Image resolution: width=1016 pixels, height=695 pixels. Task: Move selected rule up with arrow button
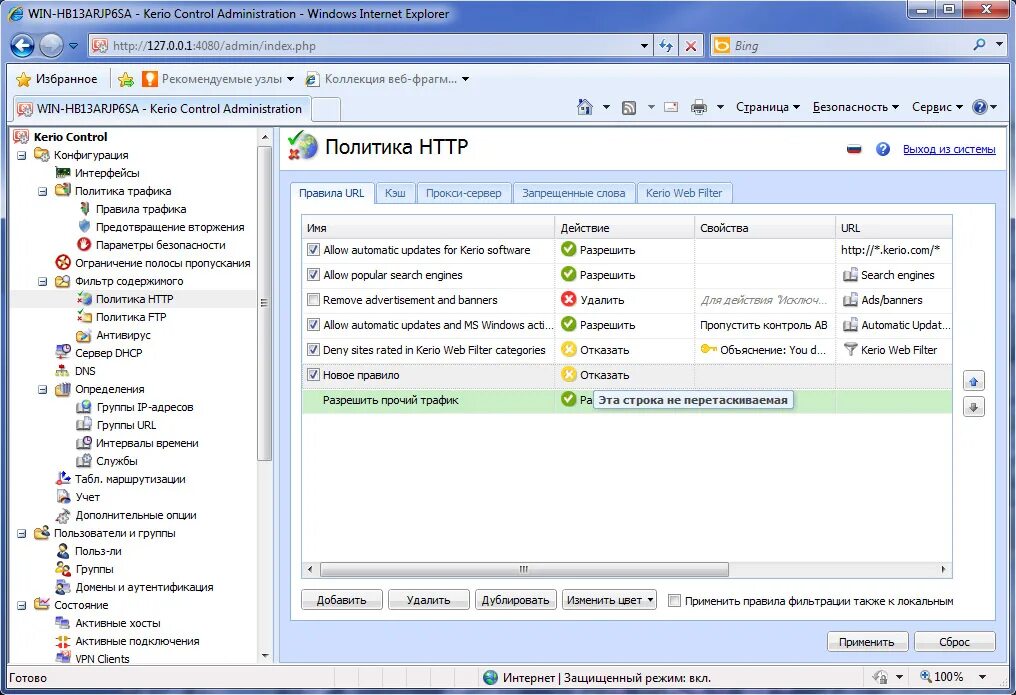tap(973, 381)
